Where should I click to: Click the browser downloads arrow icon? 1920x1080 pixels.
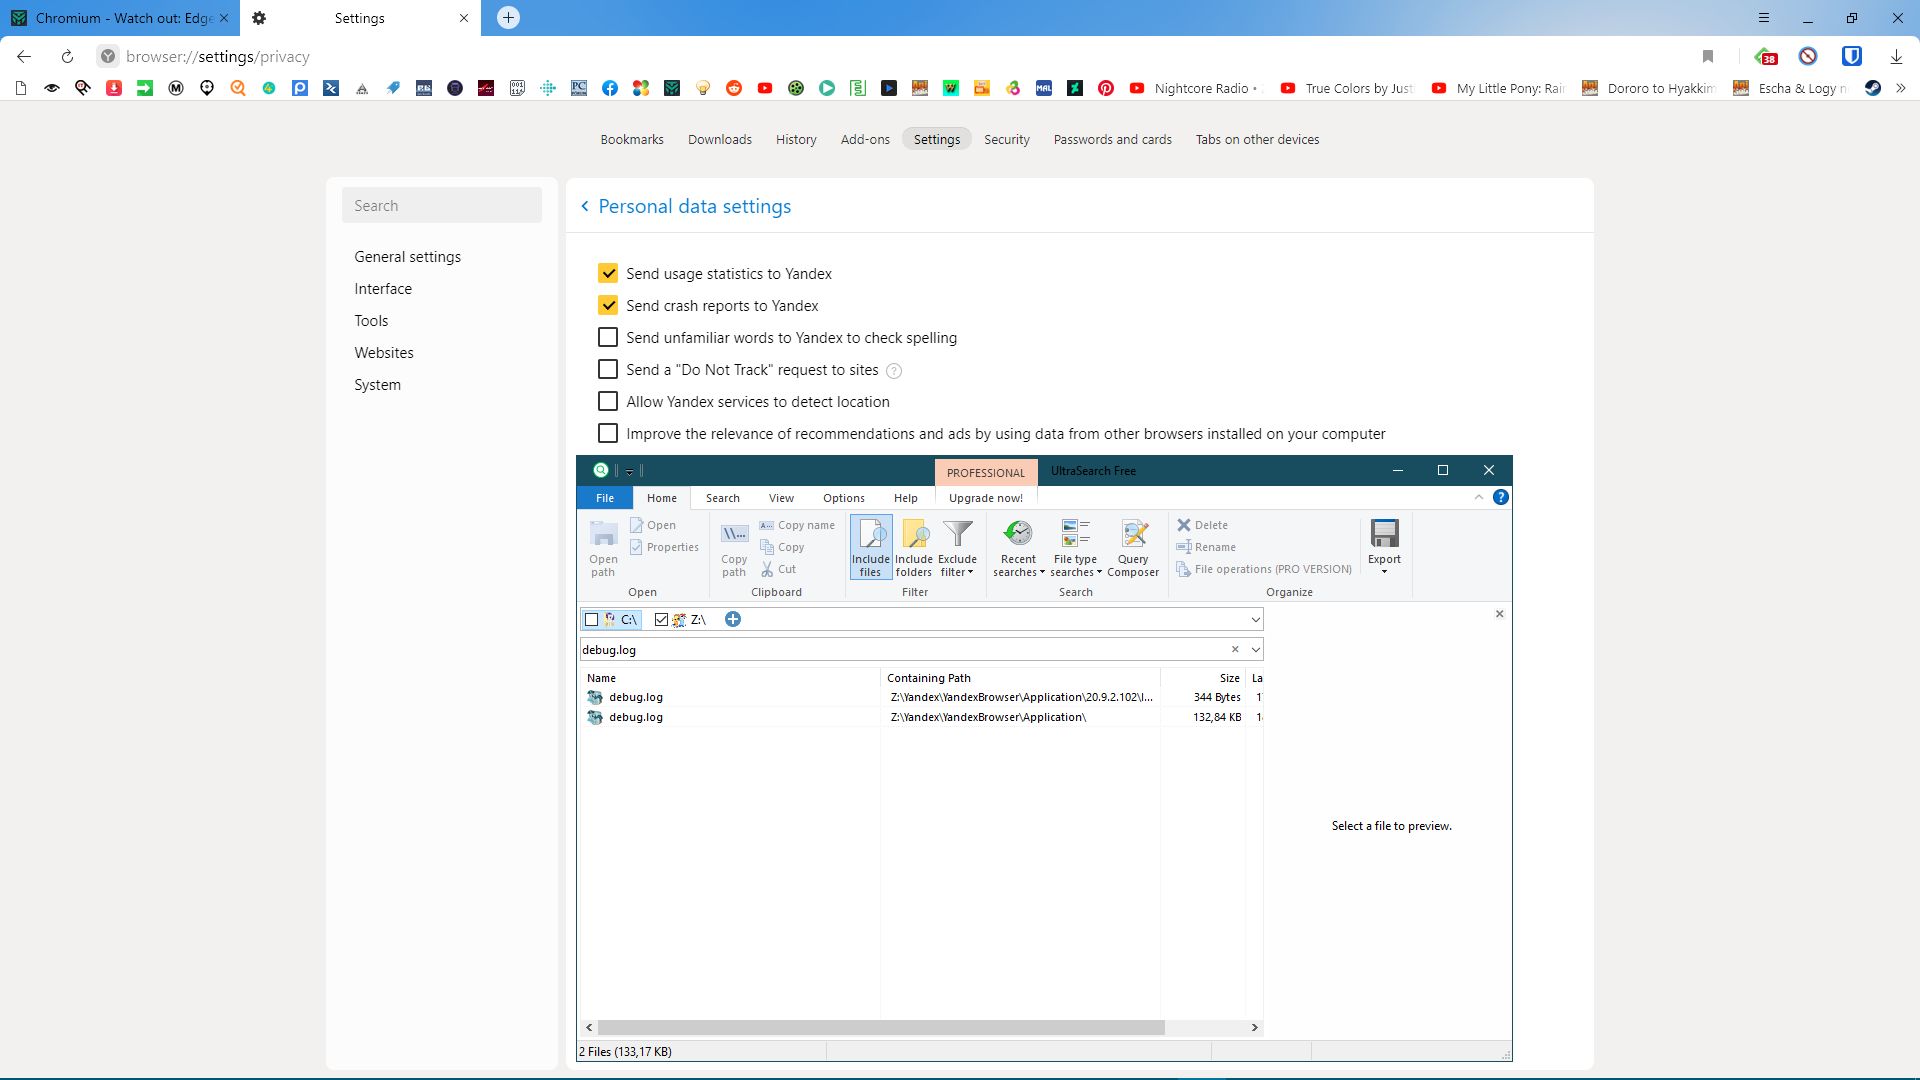[x=1896, y=57]
